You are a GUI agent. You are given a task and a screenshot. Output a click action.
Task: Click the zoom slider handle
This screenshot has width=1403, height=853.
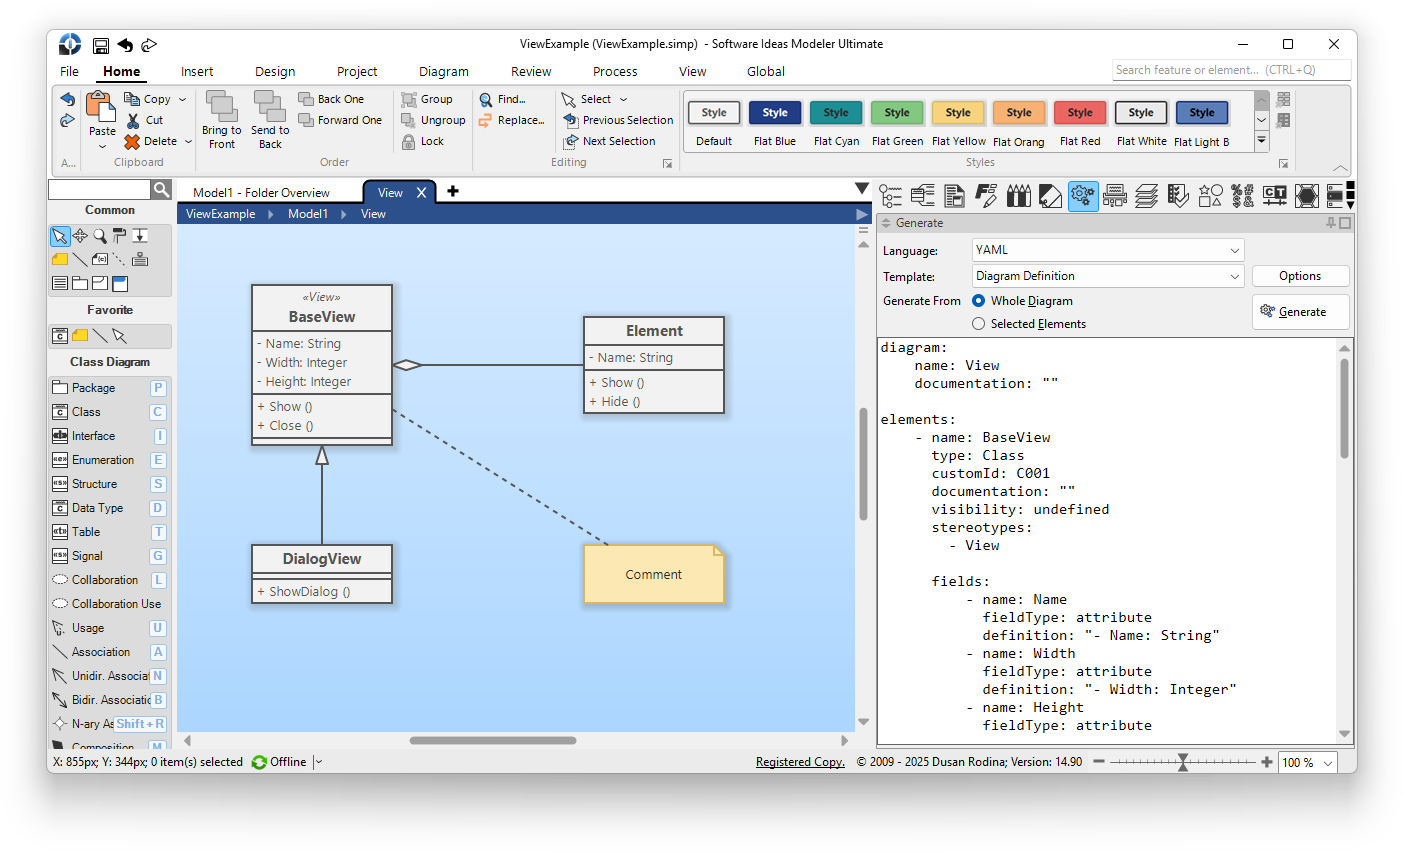click(x=1183, y=762)
